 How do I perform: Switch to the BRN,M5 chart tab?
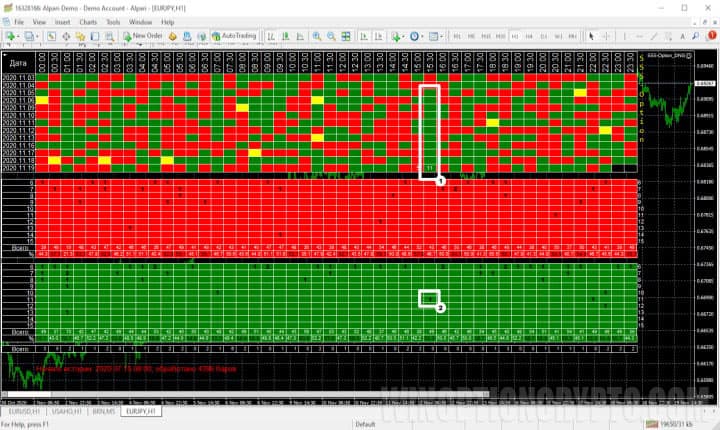point(102,410)
